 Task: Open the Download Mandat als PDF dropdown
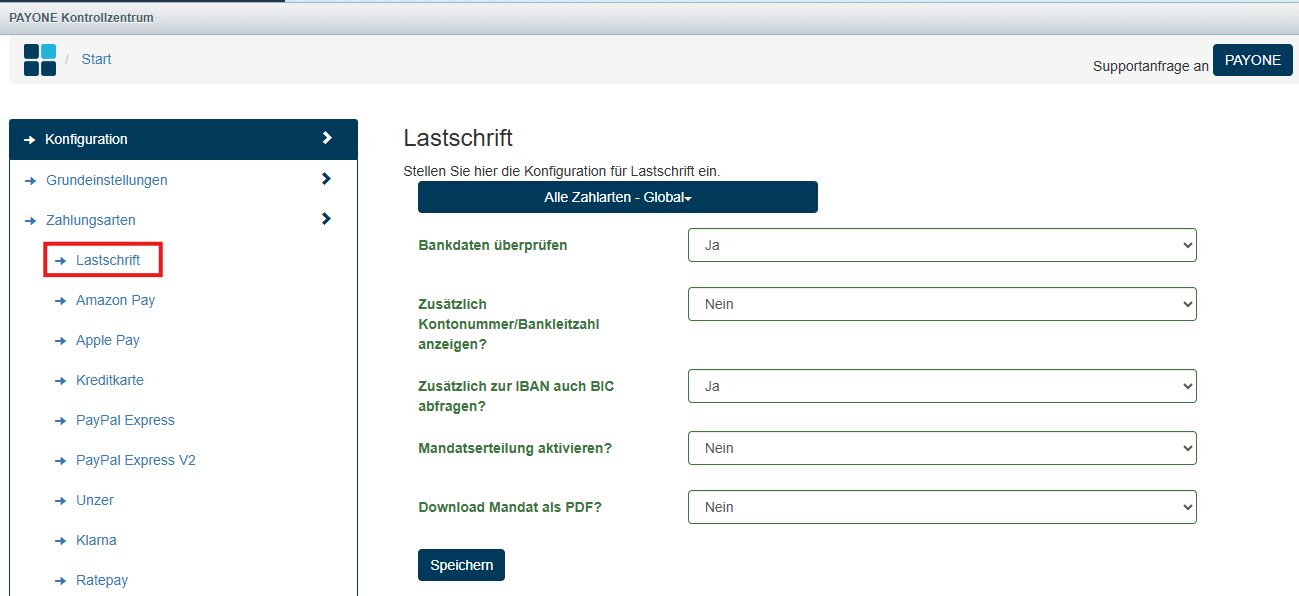click(942, 507)
